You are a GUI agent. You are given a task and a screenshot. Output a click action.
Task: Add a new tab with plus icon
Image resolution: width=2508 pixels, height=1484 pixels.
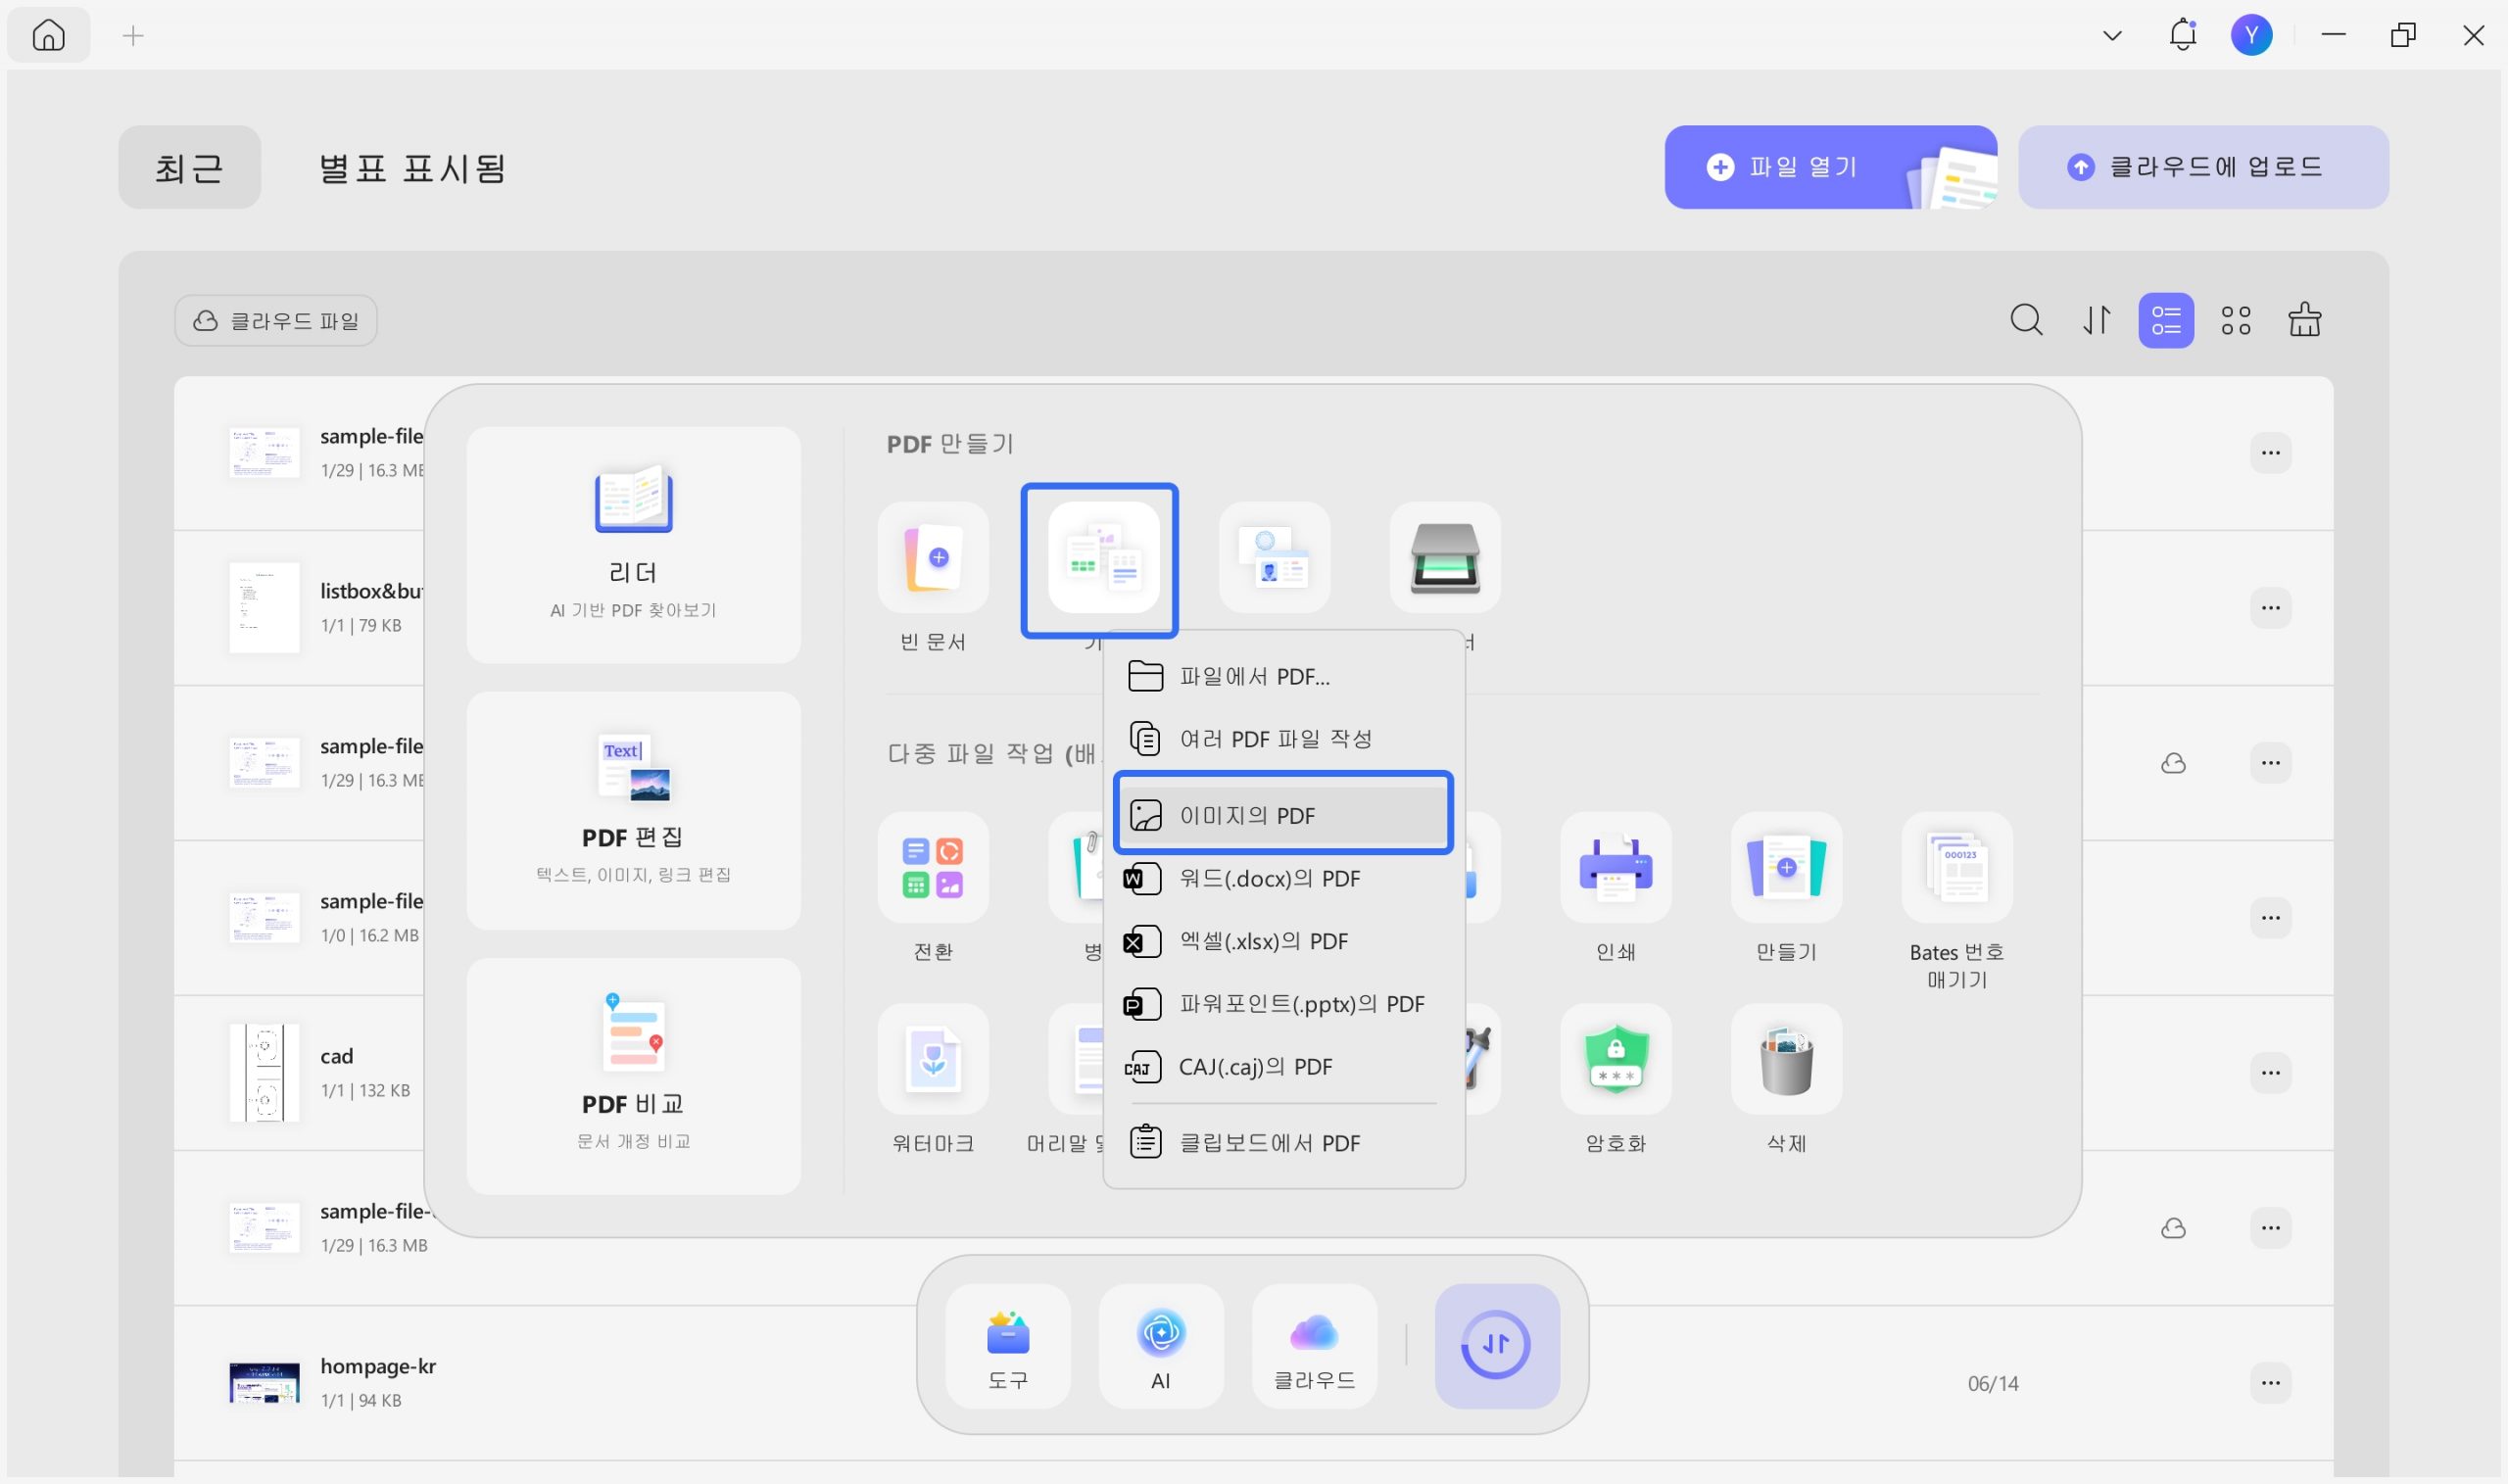tap(133, 36)
